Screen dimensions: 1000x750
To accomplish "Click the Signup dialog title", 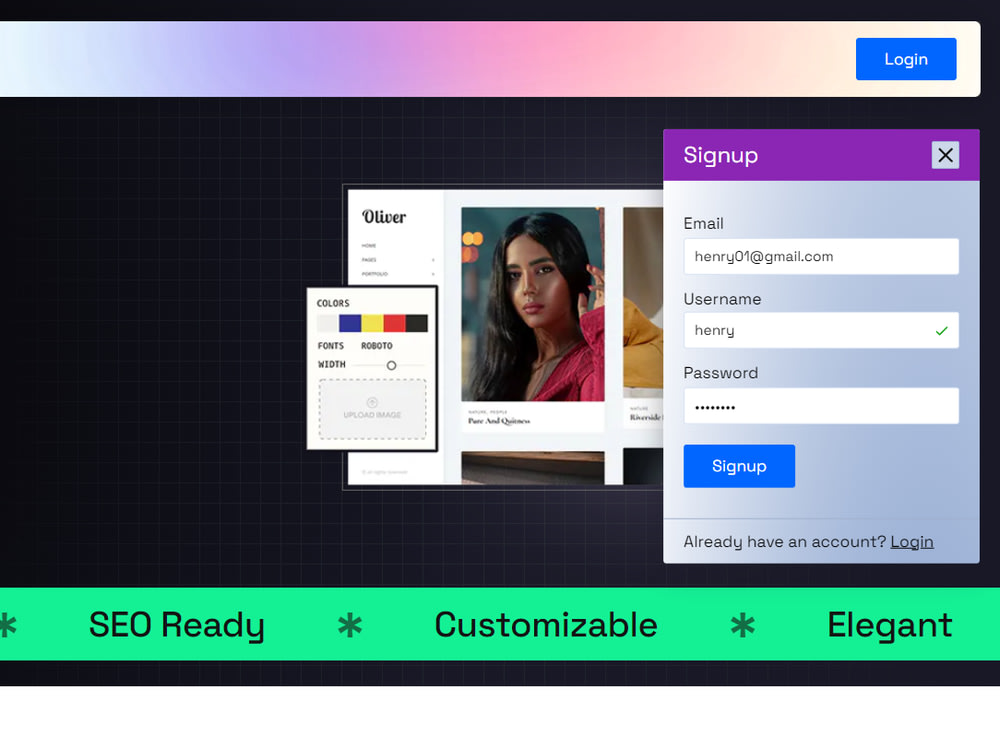I will [x=721, y=155].
